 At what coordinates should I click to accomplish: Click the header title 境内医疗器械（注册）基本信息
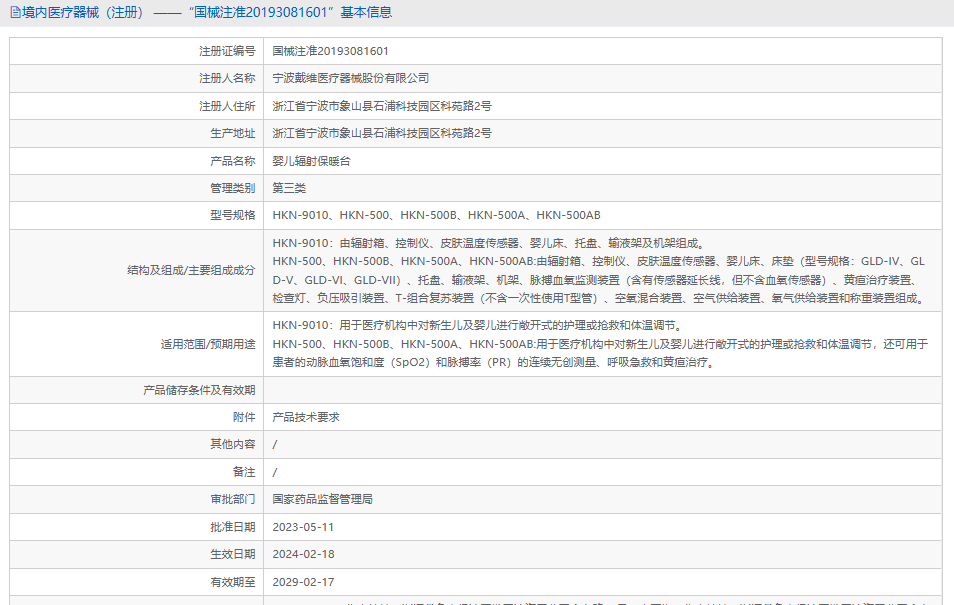click(207, 12)
